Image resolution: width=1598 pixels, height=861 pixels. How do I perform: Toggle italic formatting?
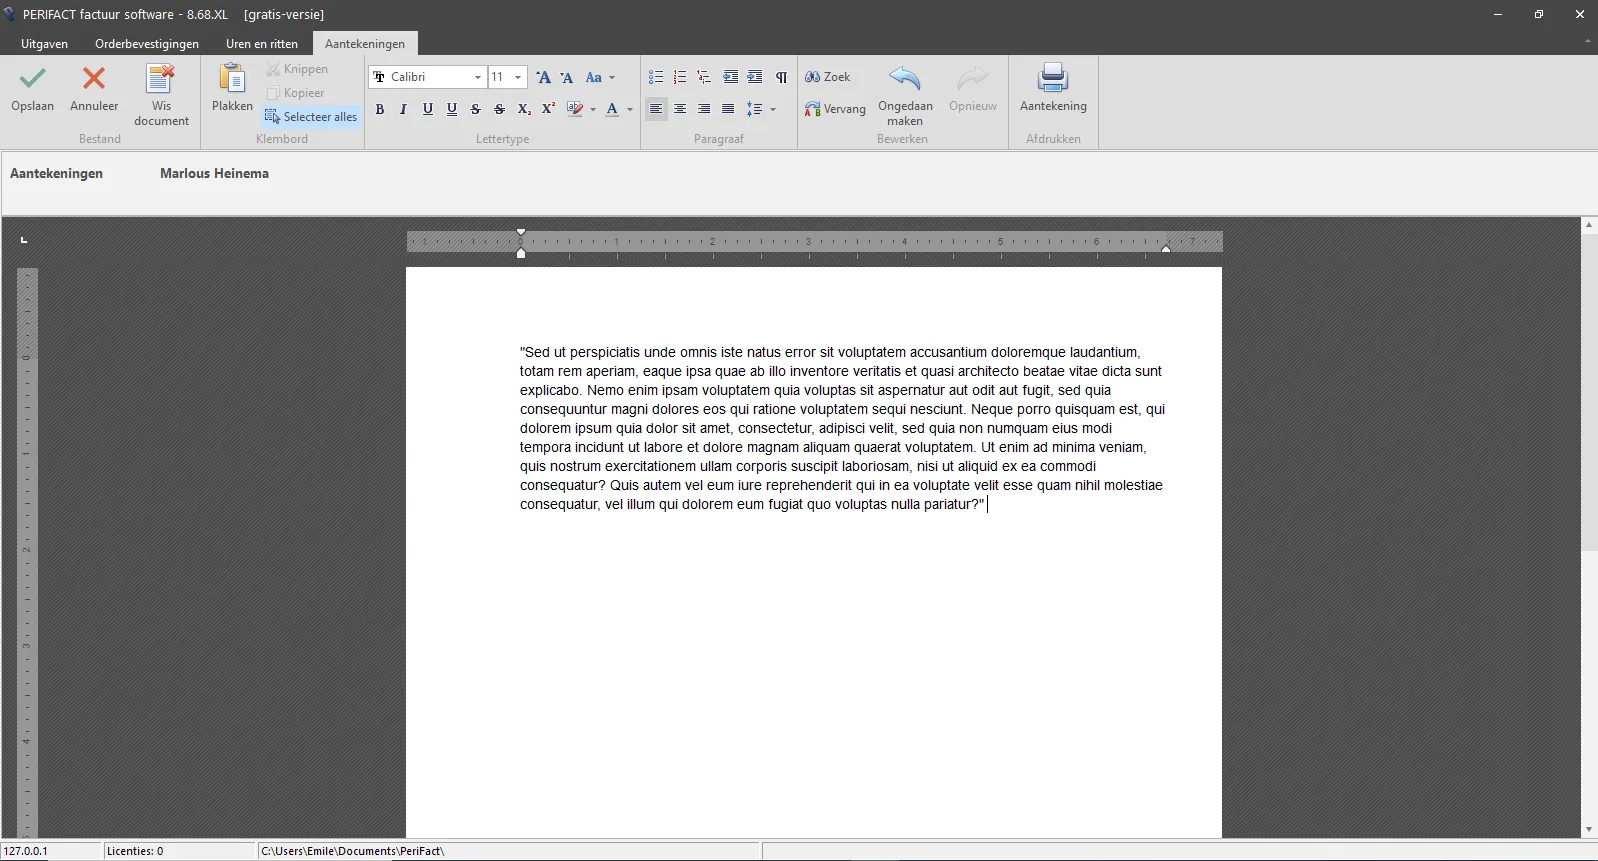pyautogui.click(x=403, y=109)
